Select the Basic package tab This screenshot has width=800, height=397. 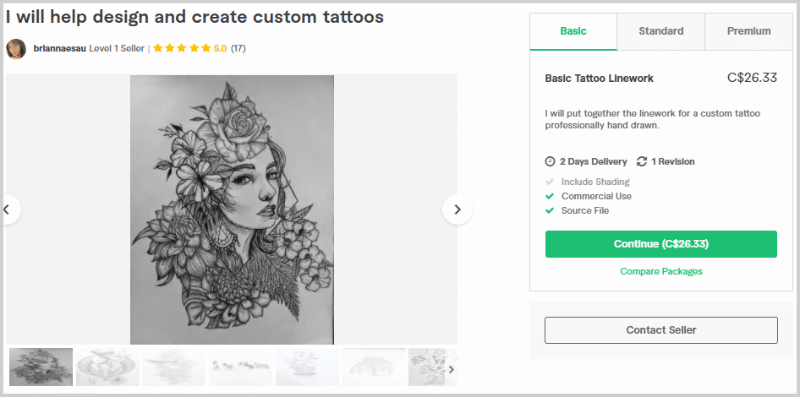573,31
